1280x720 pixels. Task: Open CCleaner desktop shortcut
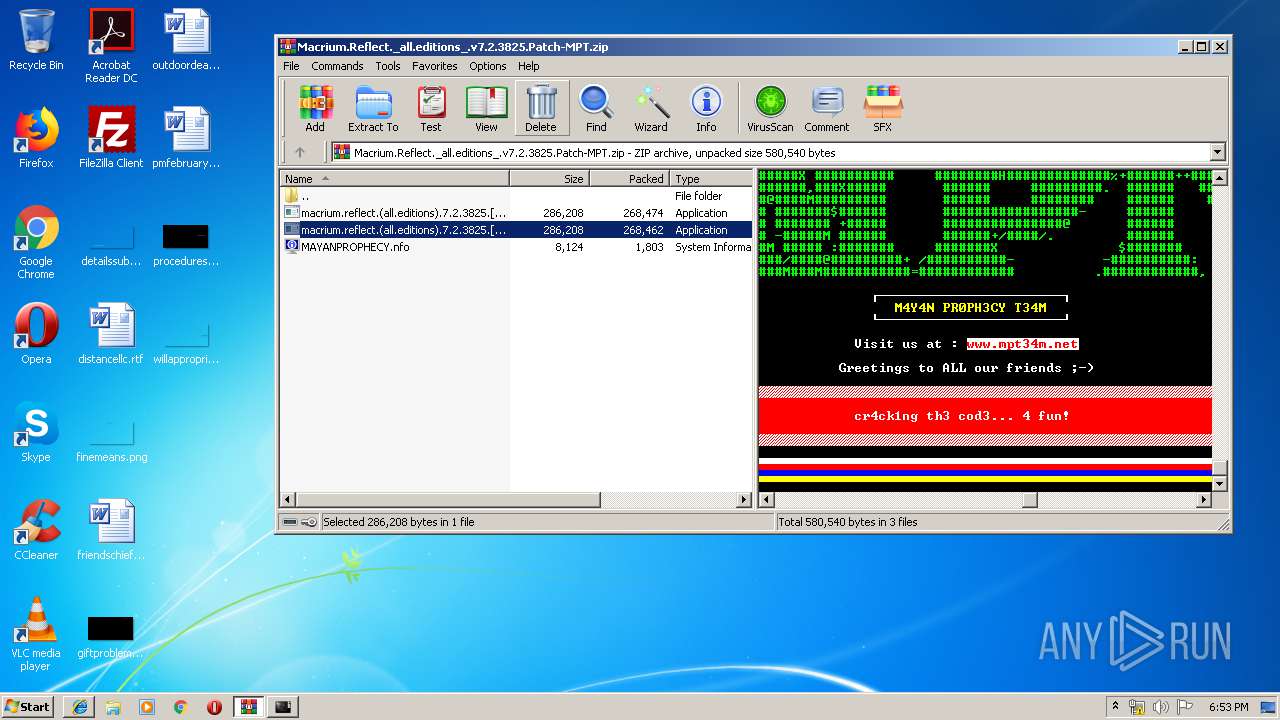click(36, 530)
